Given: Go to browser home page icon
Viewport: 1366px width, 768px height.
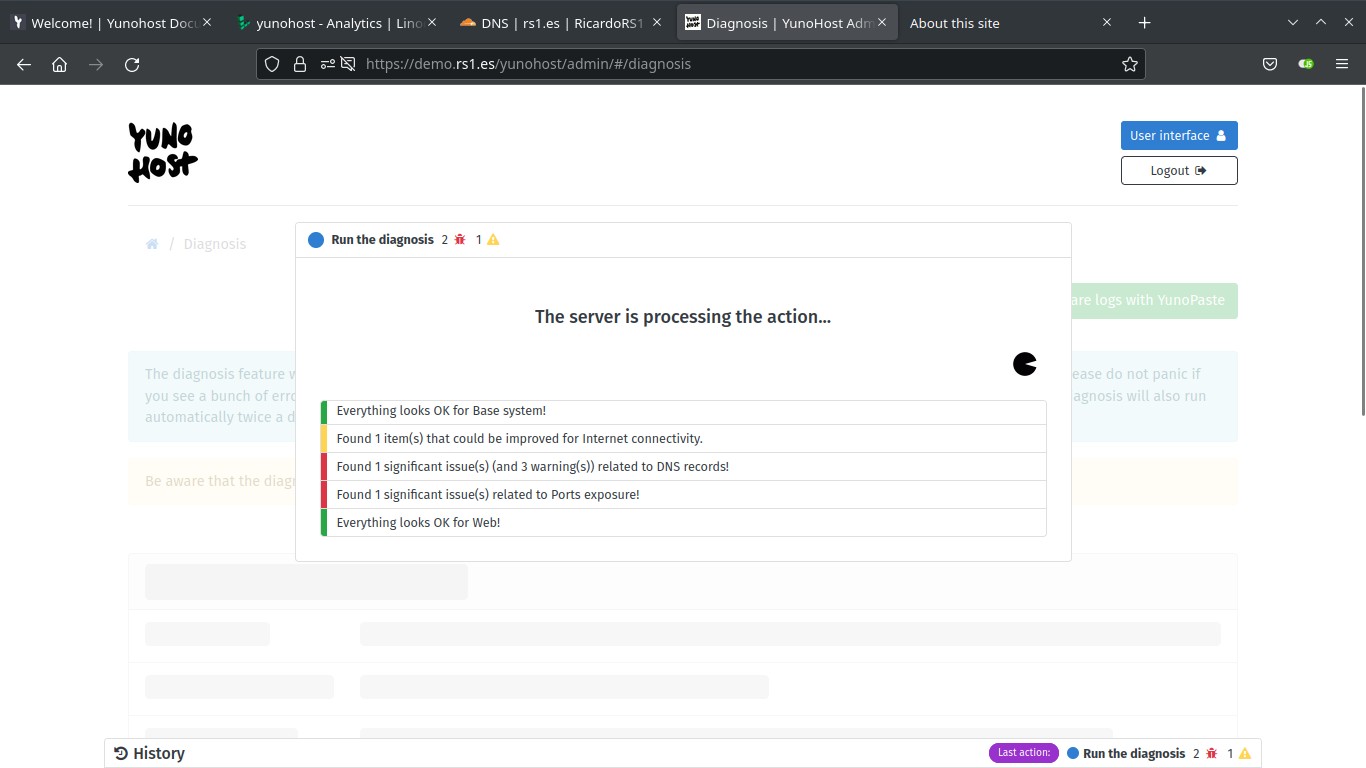Looking at the screenshot, I should (x=60, y=64).
